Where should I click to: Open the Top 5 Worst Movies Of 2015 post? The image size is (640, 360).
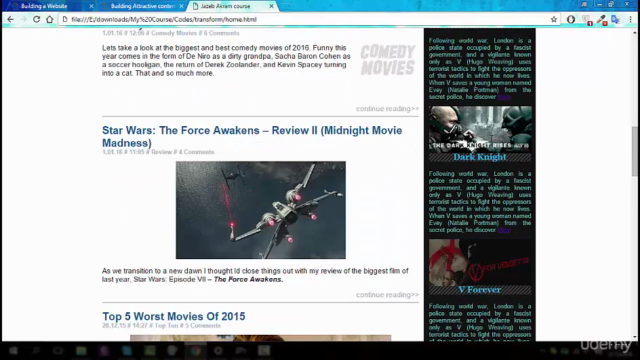point(173,316)
